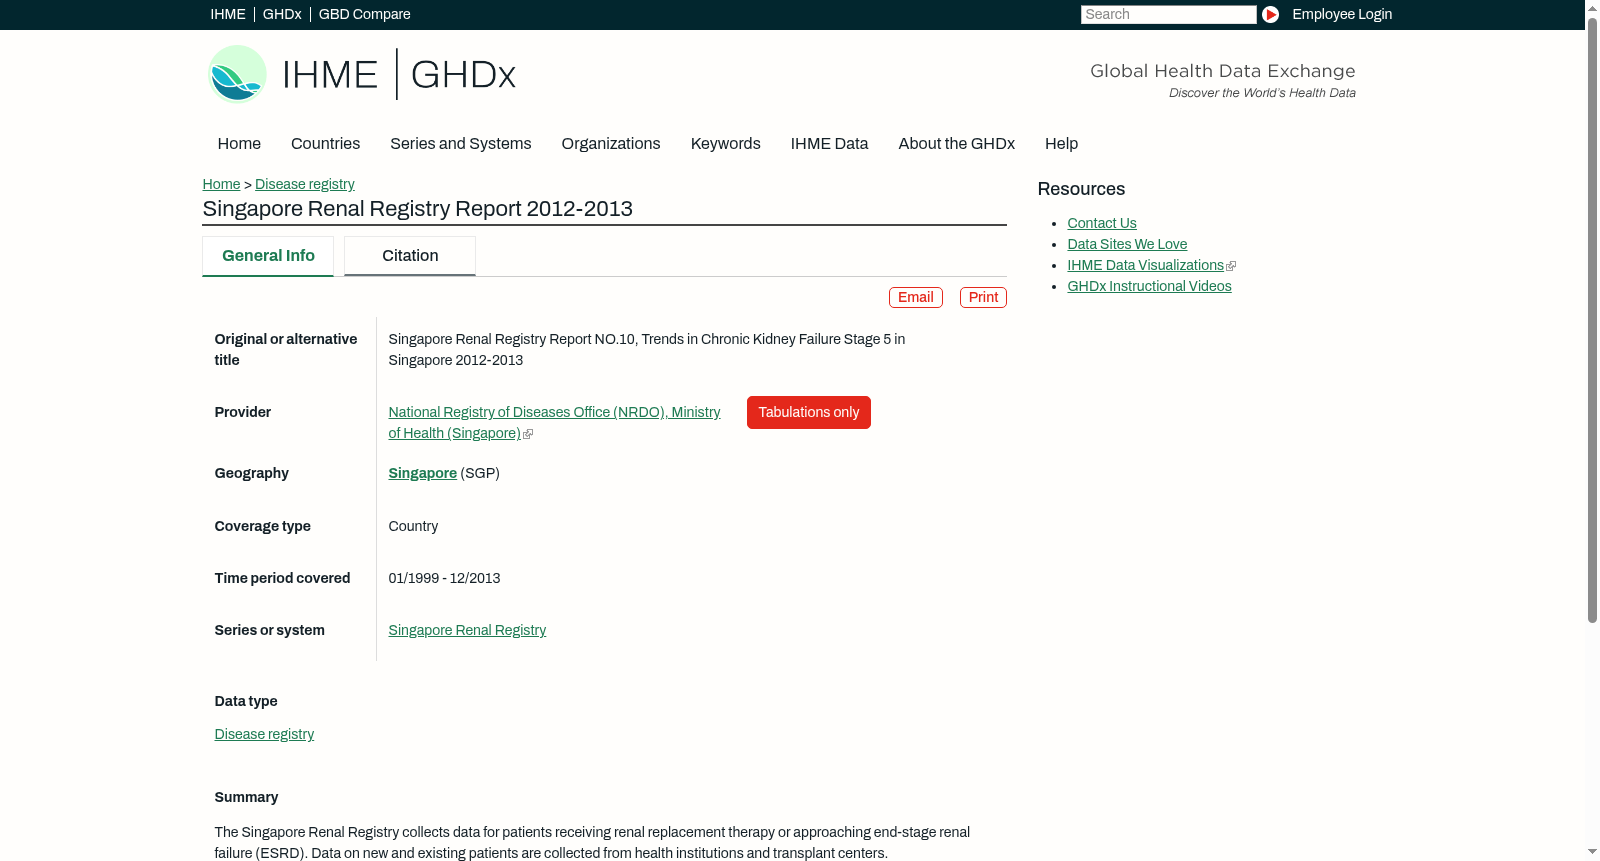Image resolution: width=1600 pixels, height=861 pixels.
Task: Open About the GHDx menu item
Action: pos(956,143)
